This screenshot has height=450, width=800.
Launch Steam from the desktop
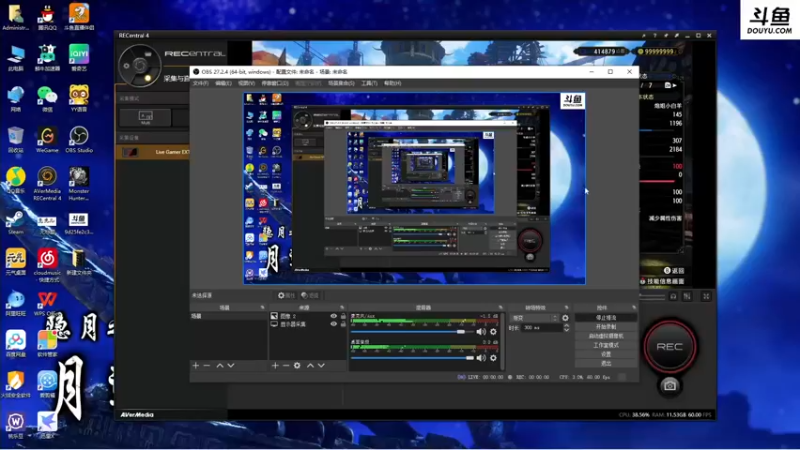tap(15, 222)
